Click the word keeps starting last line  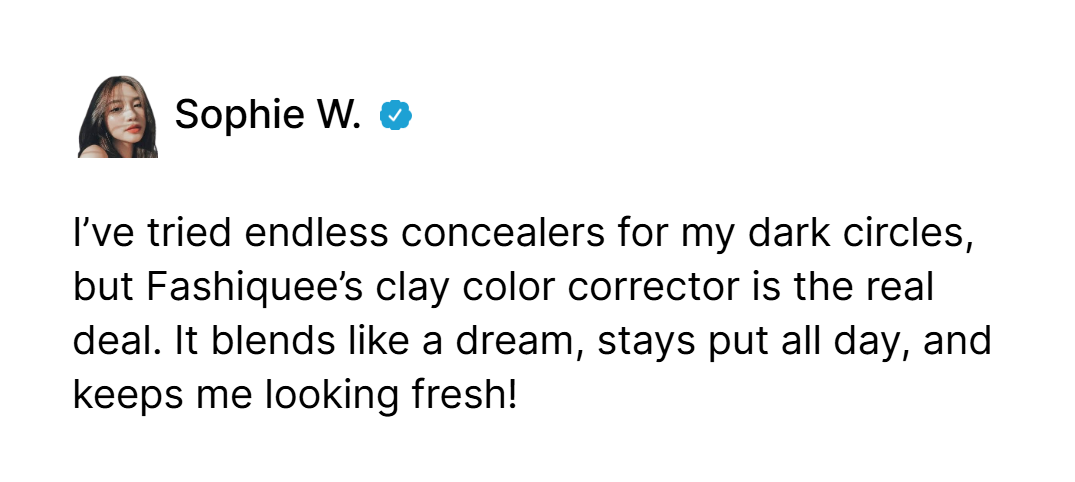tap(128, 397)
